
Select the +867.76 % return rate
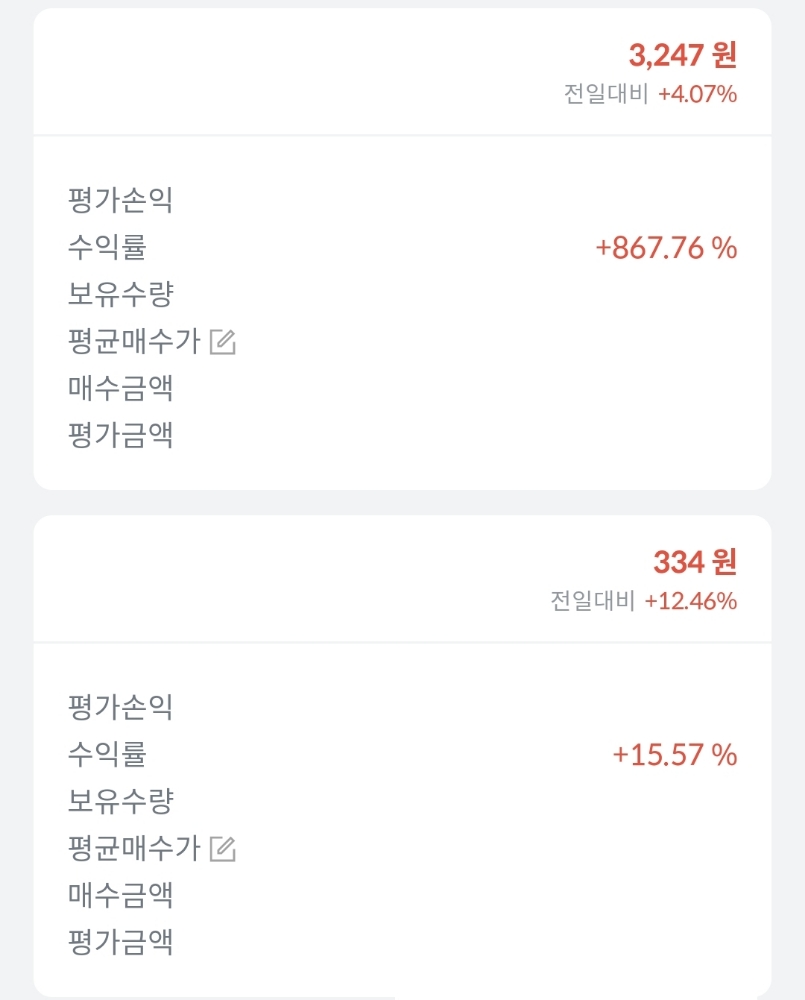666,247
